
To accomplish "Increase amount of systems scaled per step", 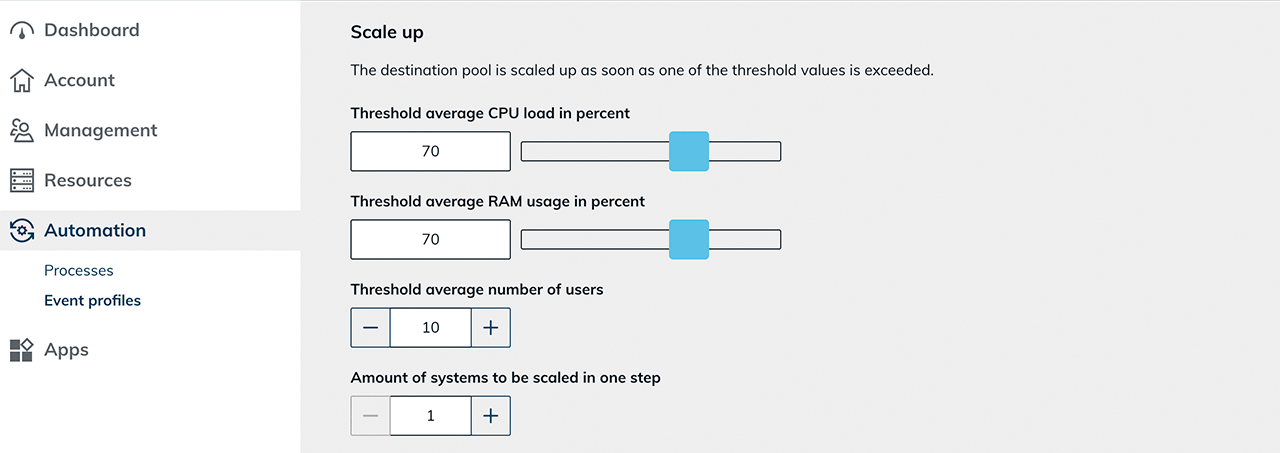I will click(490, 416).
